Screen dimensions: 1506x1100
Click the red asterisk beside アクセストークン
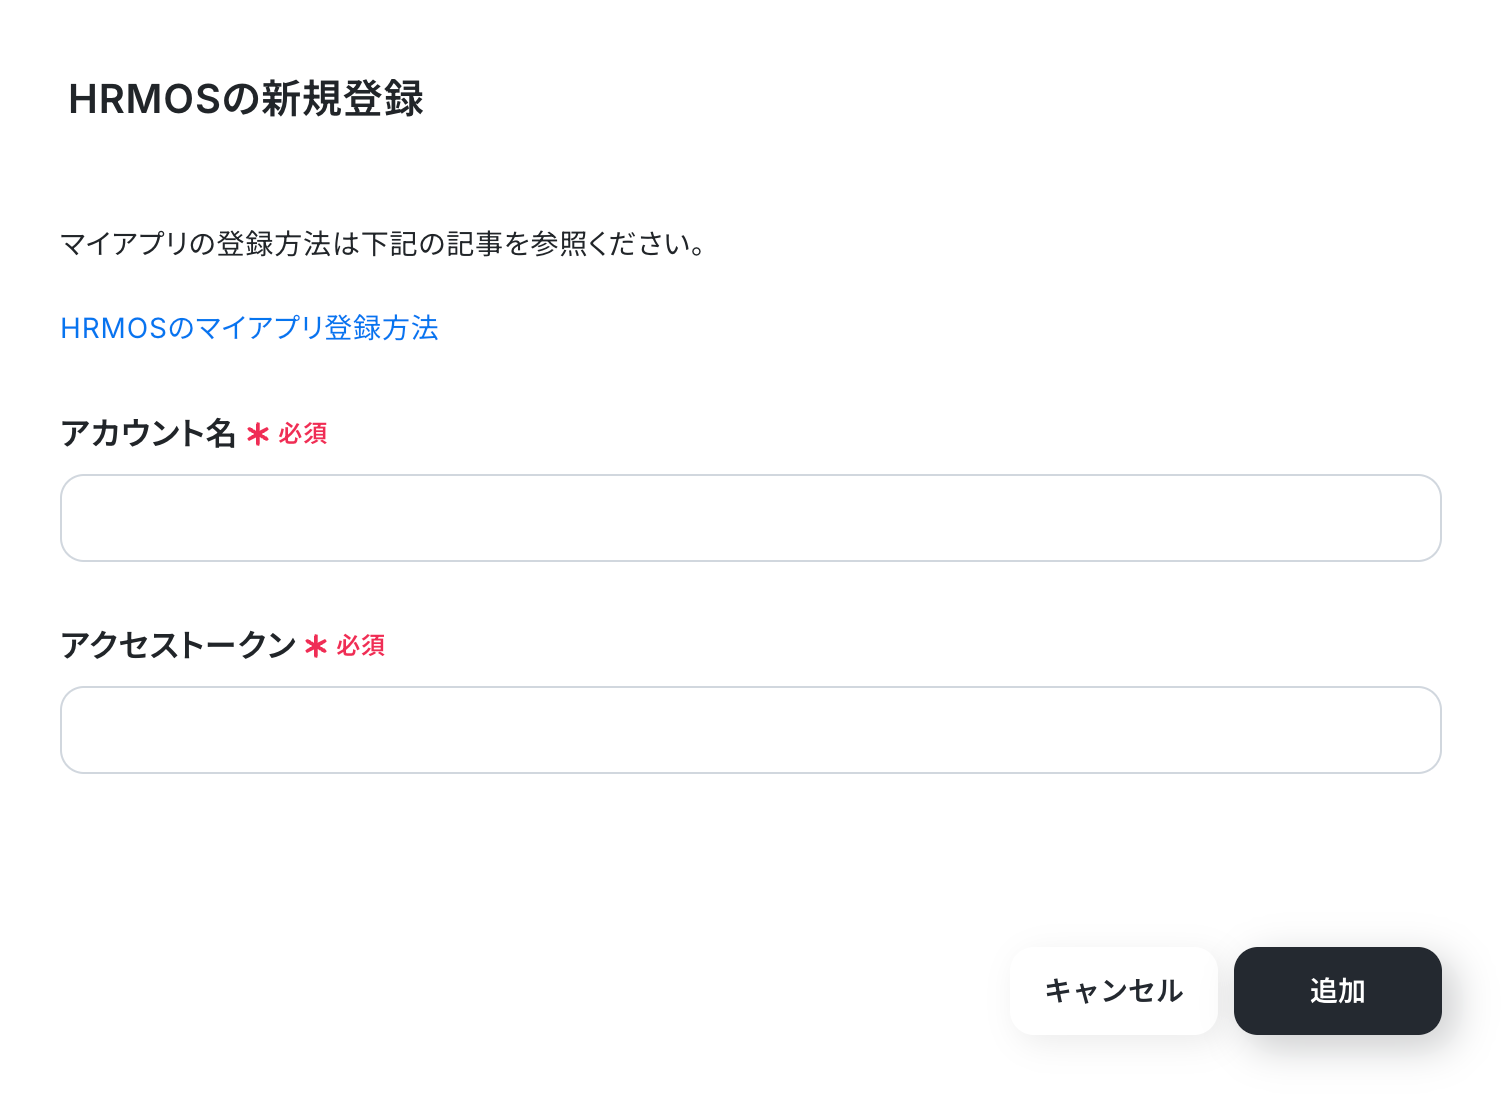tap(316, 647)
